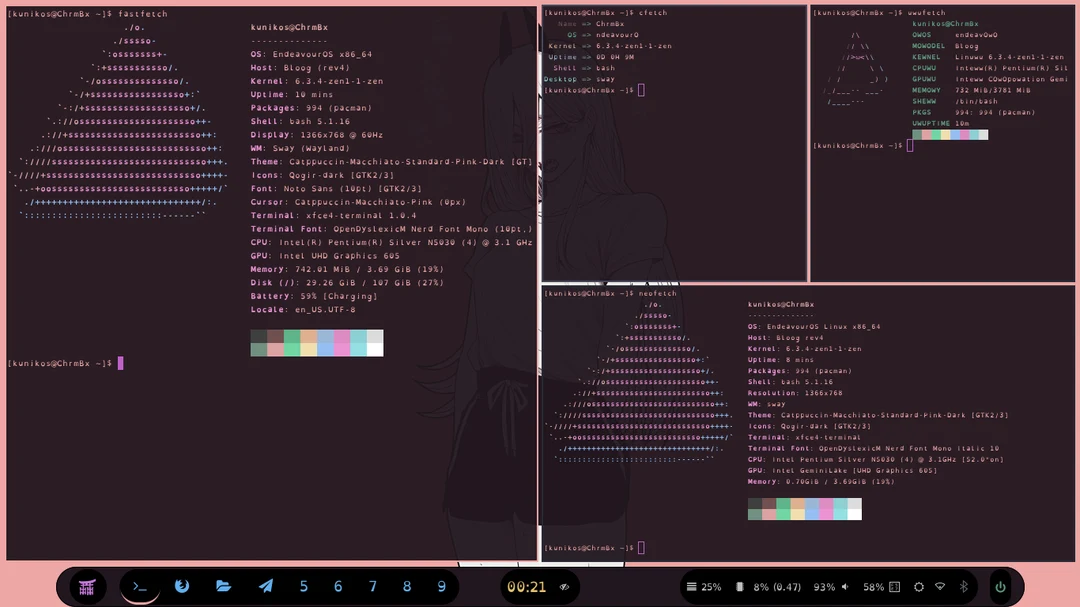Click the cursor prompt in the fastfetch terminal
Image resolution: width=1080 pixels, height=607 pixels.
[120, 363]
